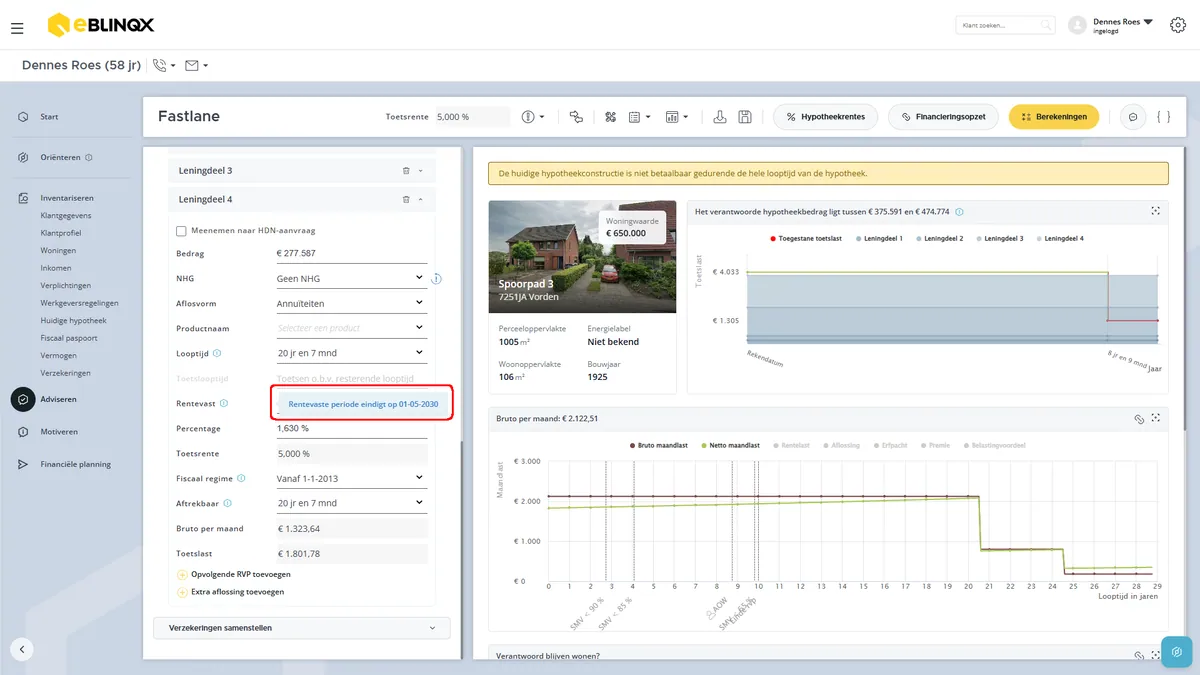This screenshot has height=675, width=1200.
Task: Delete Leningdeel 4 with trash icon
Action: (x=406, y=199)
